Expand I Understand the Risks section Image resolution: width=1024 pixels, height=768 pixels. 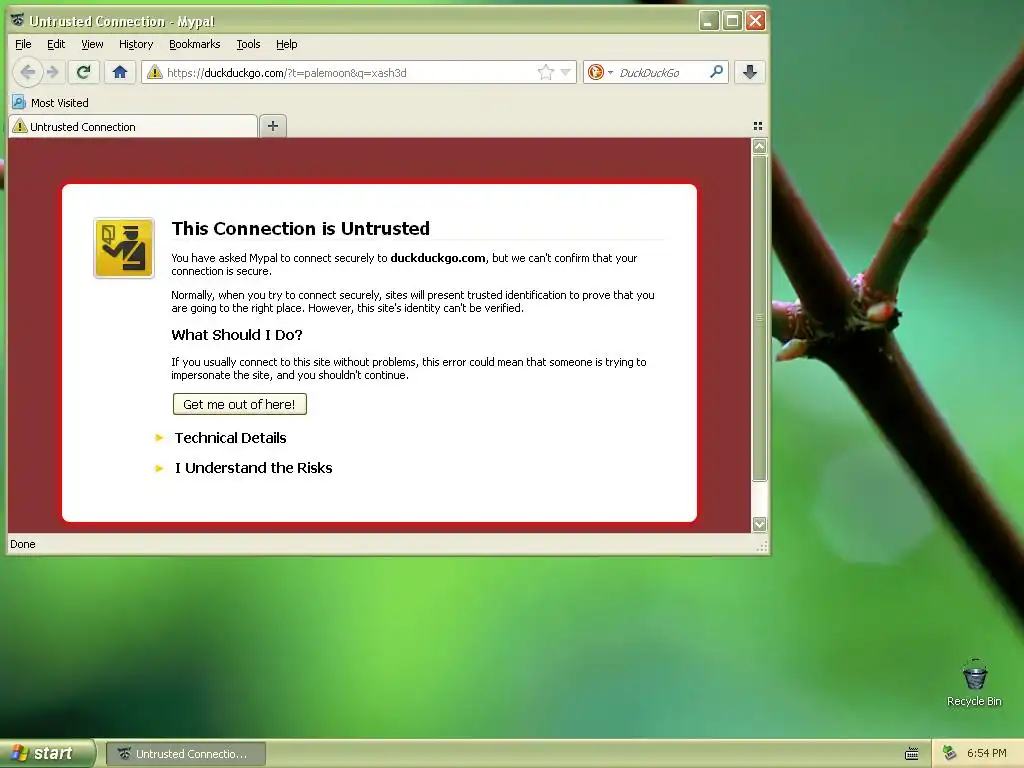coord(253,468)
